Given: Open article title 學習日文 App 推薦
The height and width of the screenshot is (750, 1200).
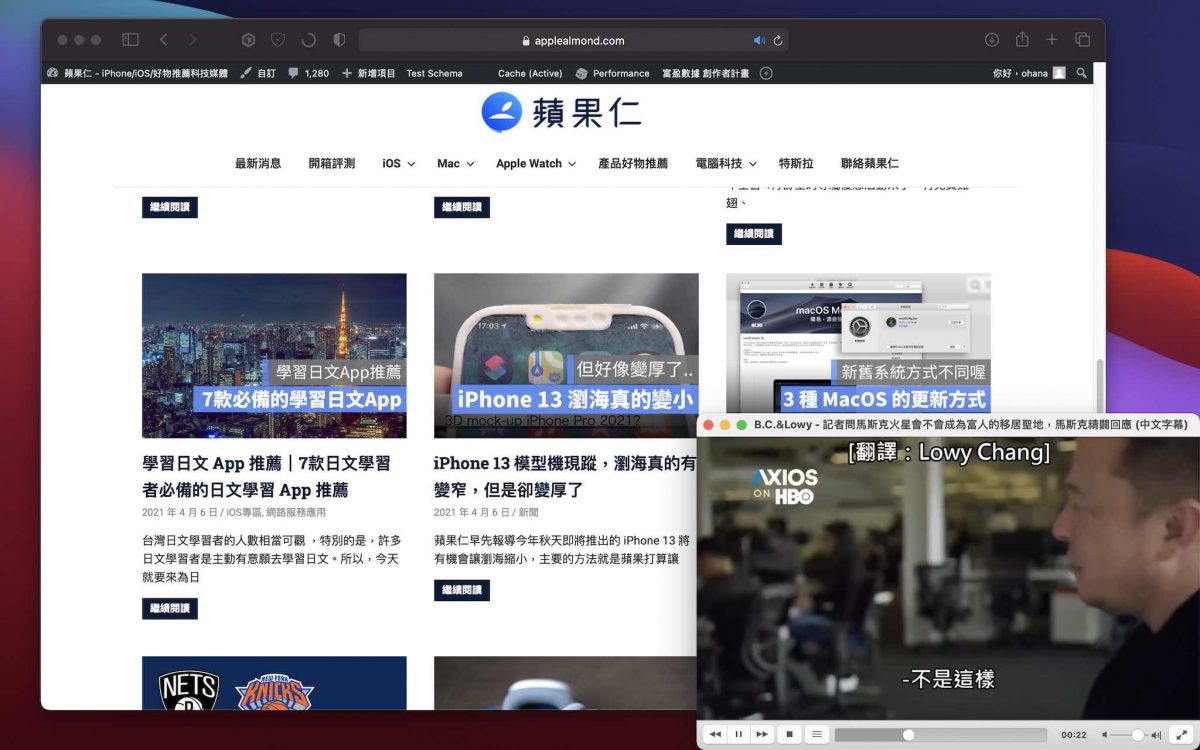Looking at the screenshot, I should [x=267, y=476].
